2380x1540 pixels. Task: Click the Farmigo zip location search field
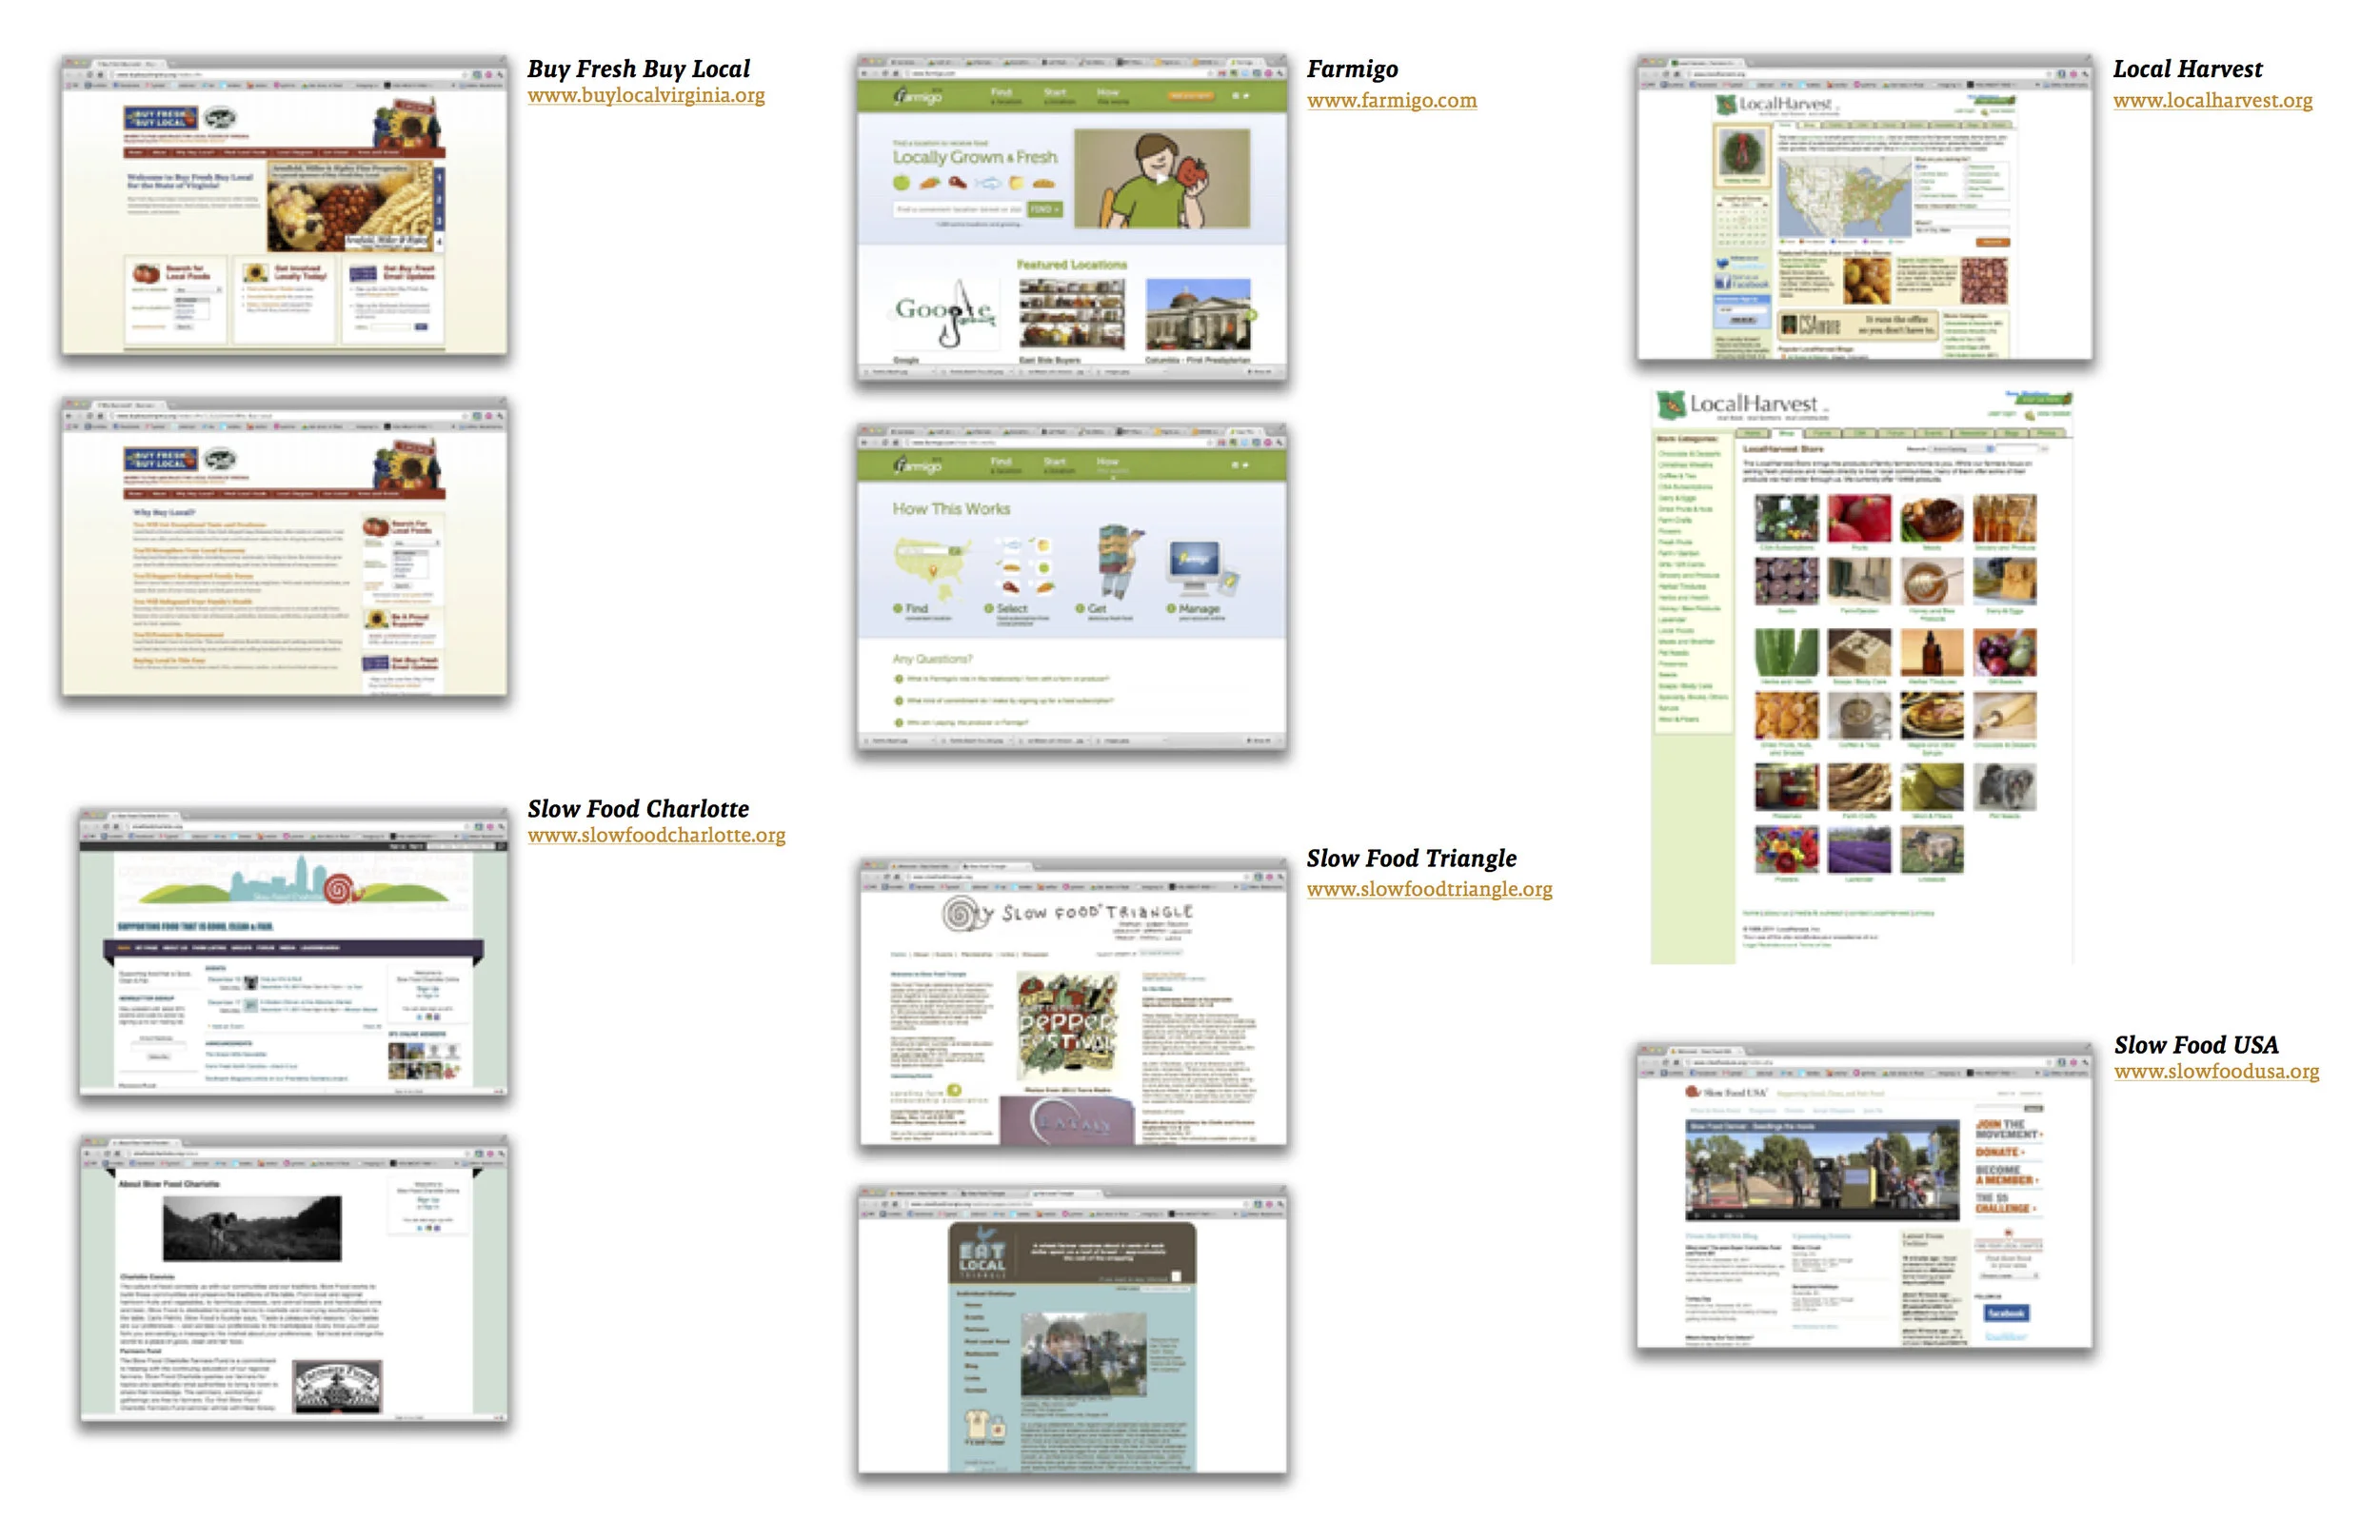(958, 209)
